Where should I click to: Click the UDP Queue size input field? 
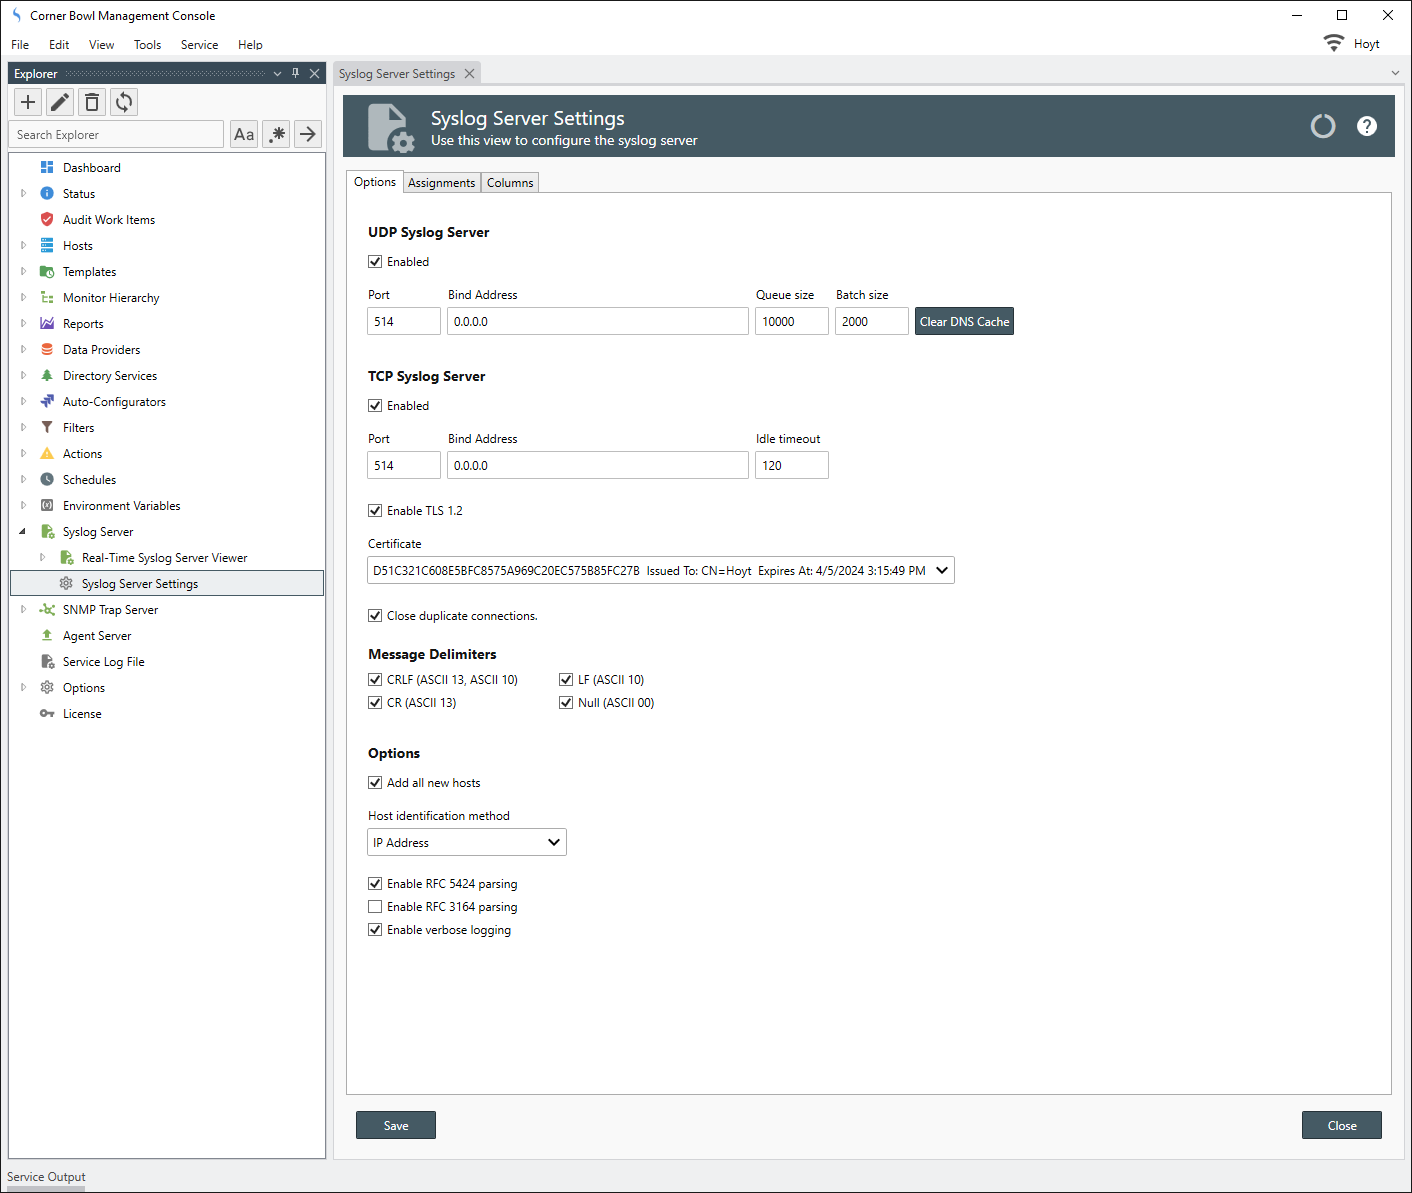pyautogui.click(x=791, y=322)
